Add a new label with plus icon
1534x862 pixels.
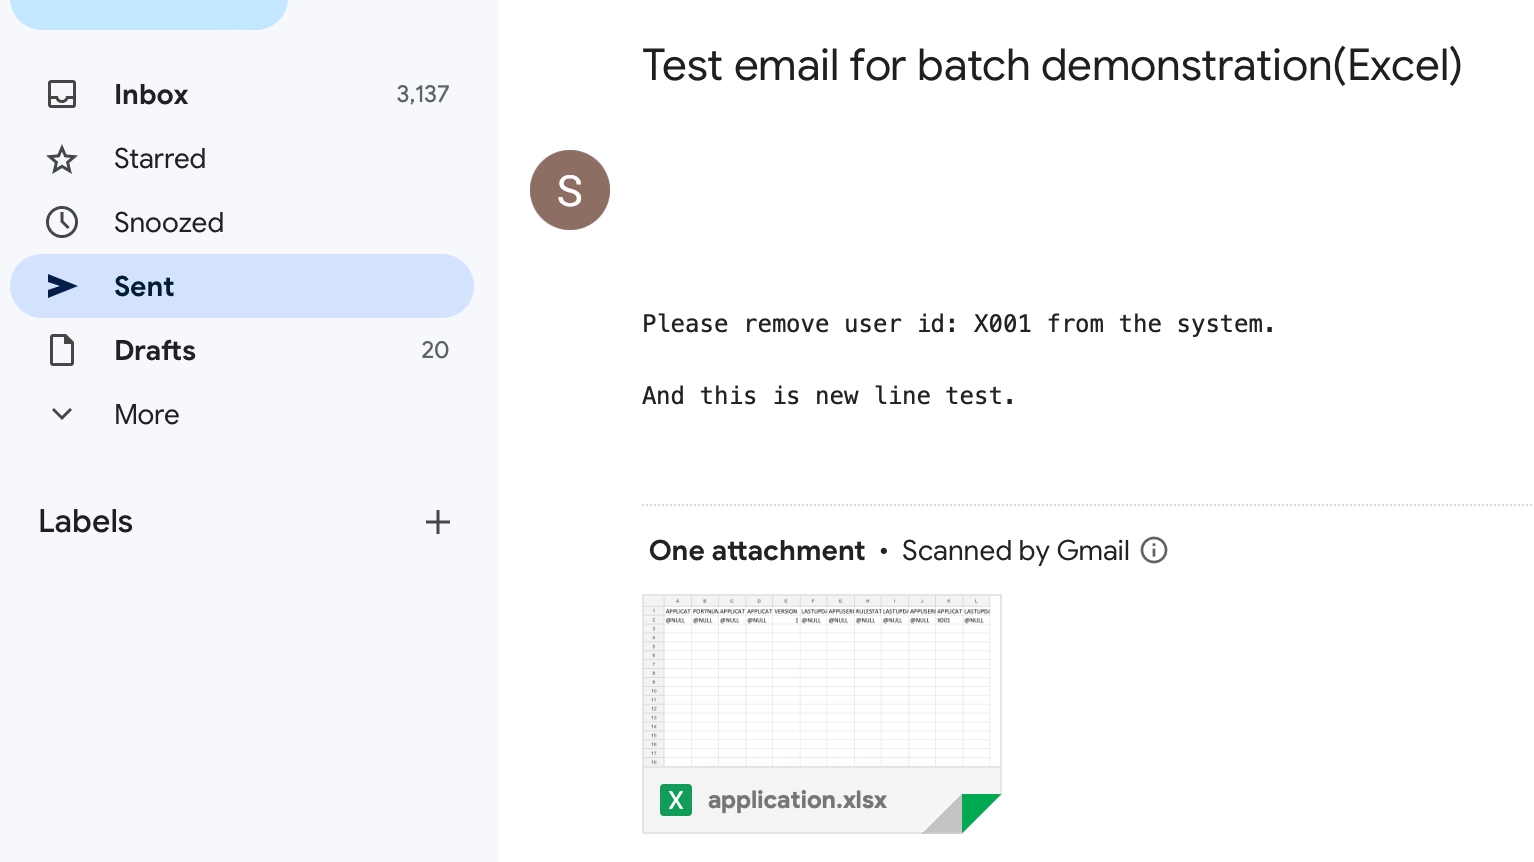[x=437, y=522]
